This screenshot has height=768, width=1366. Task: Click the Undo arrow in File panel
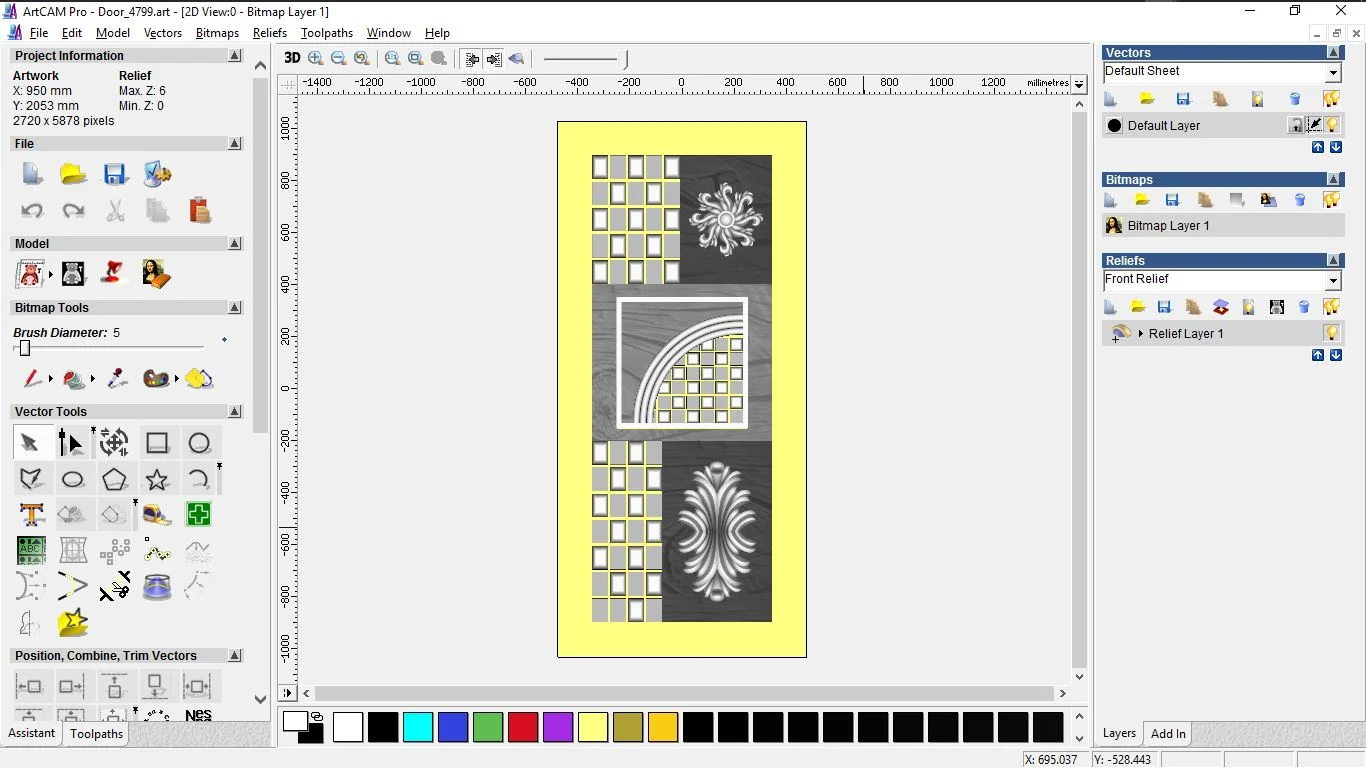pos(32,211)
